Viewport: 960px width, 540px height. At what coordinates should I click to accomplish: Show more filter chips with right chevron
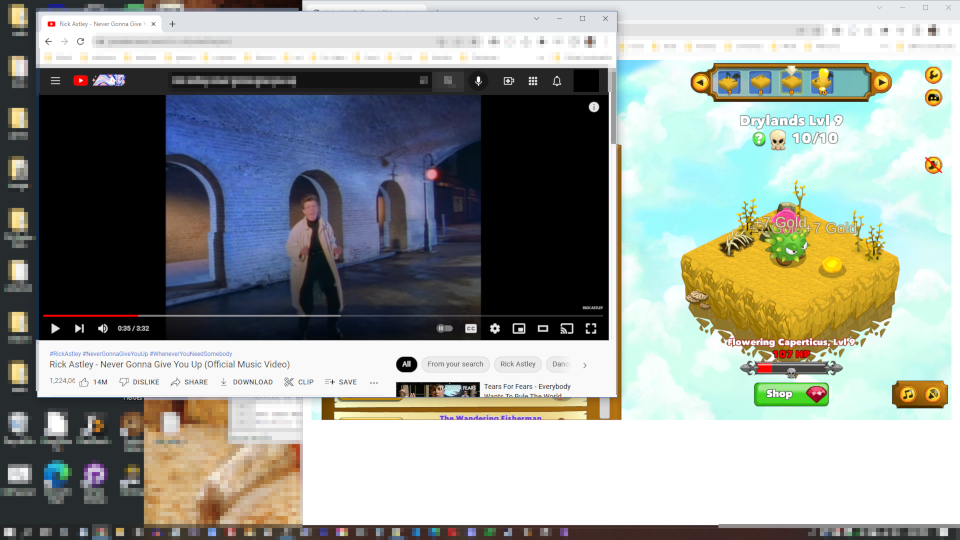(585, 365)
